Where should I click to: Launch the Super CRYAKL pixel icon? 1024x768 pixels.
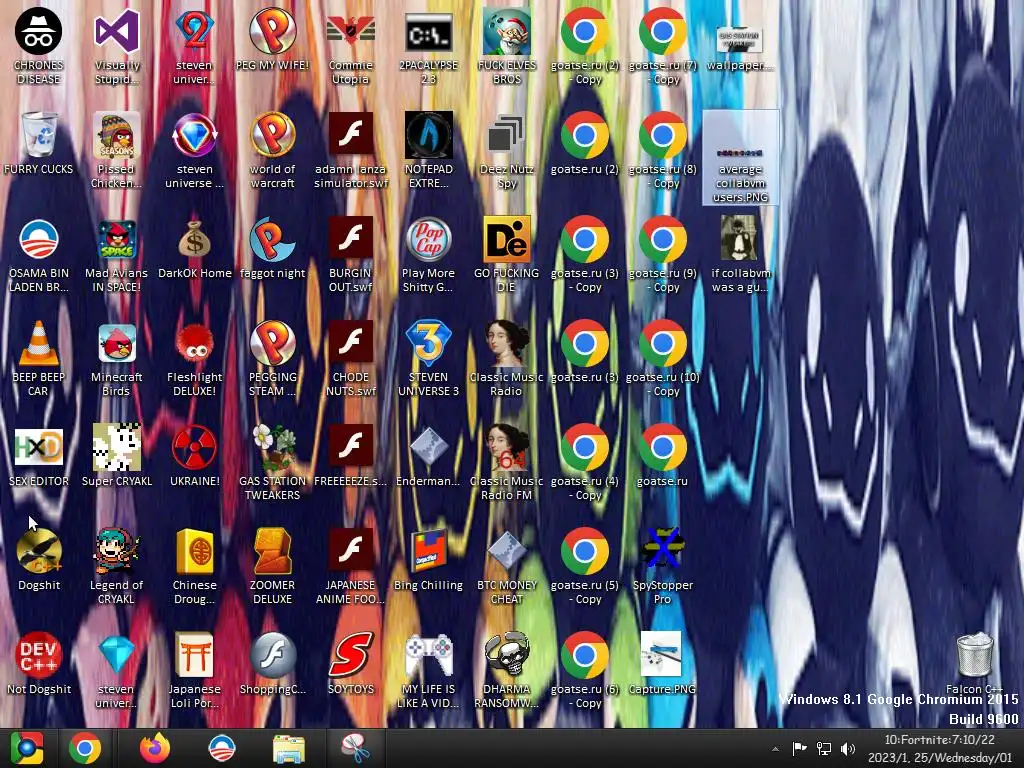pyautogui.click(x=116, y=456)
